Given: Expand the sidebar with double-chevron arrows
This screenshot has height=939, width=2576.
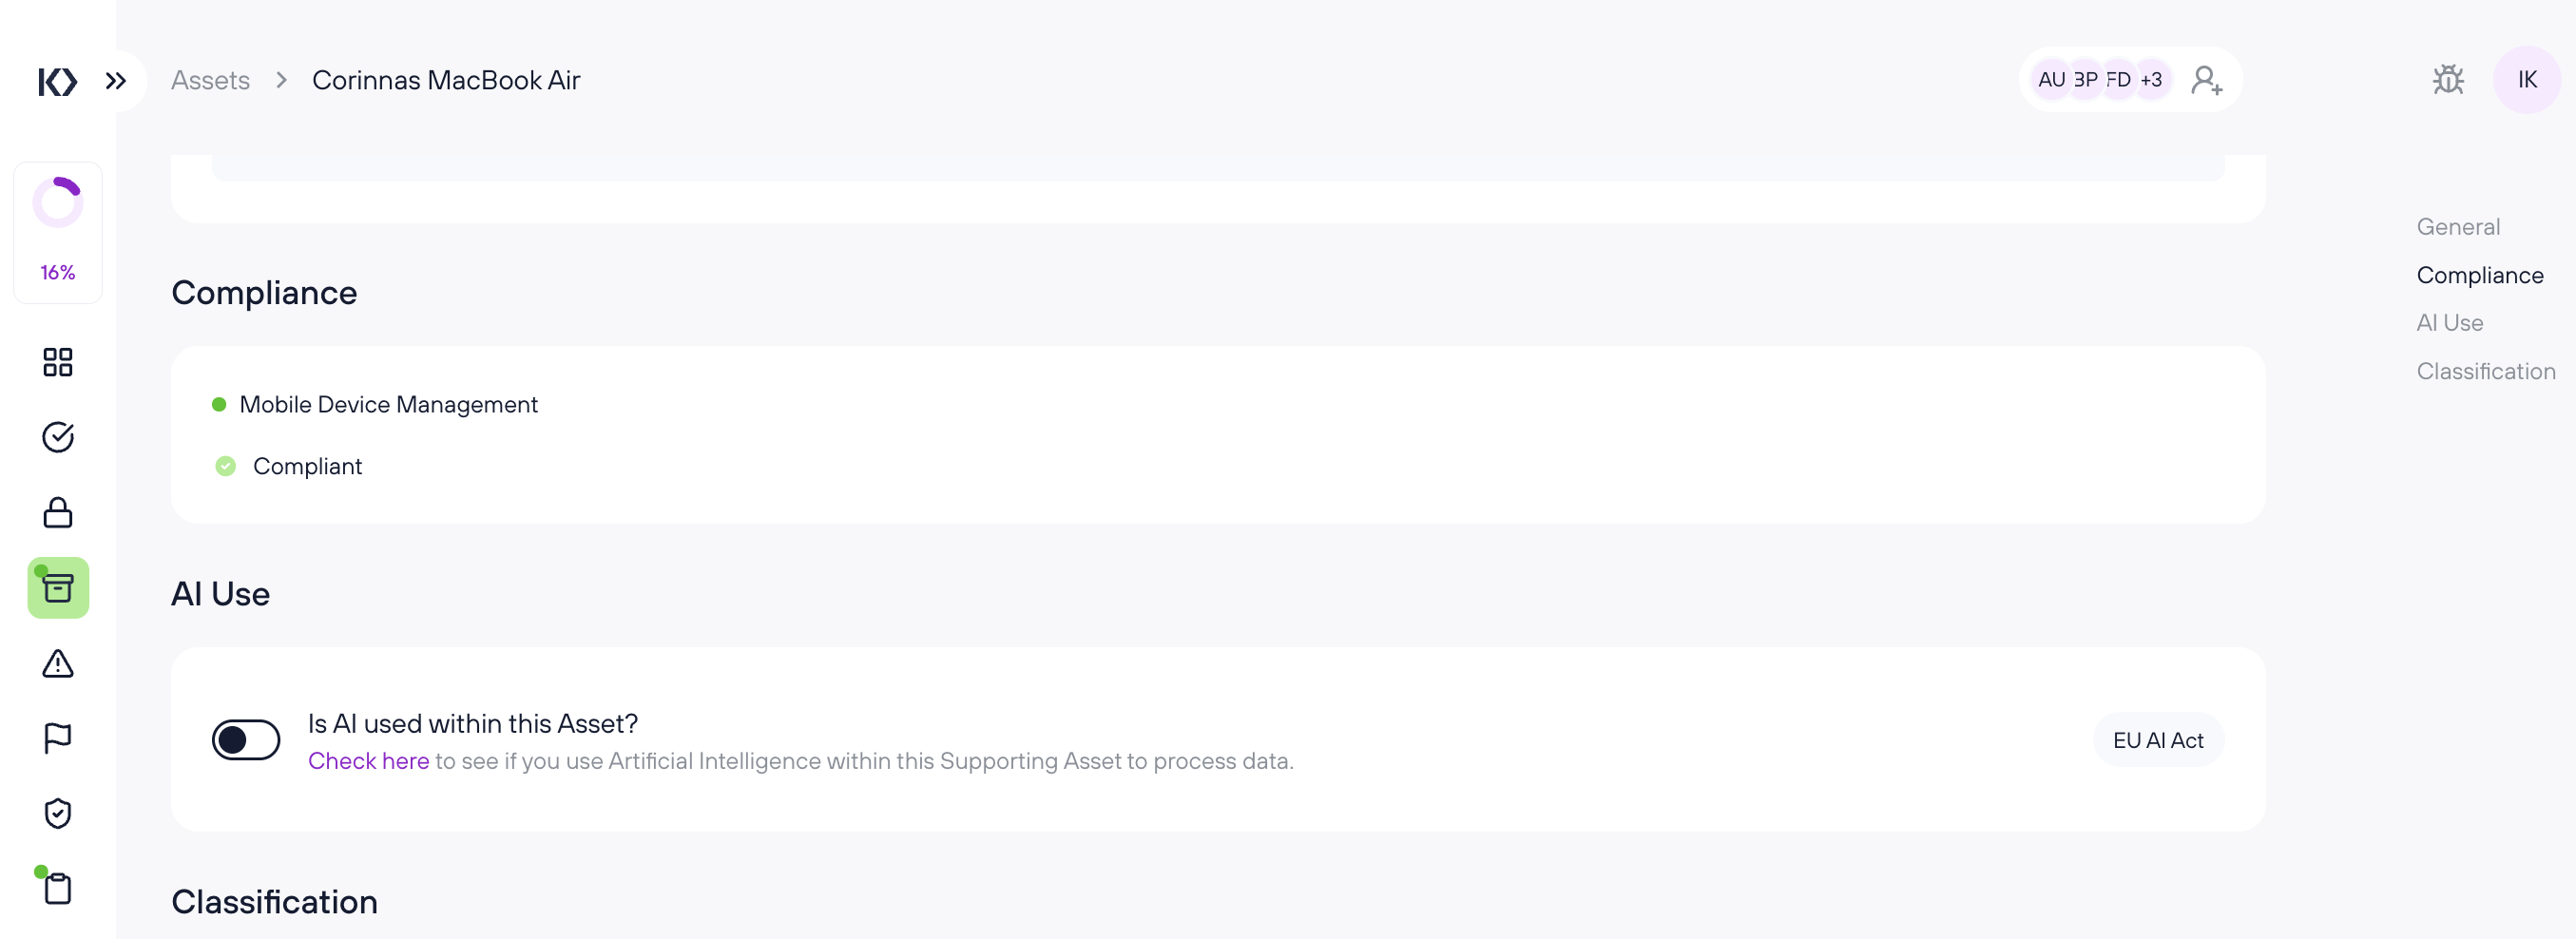Looking at the screenshot, I should (116, 81).
